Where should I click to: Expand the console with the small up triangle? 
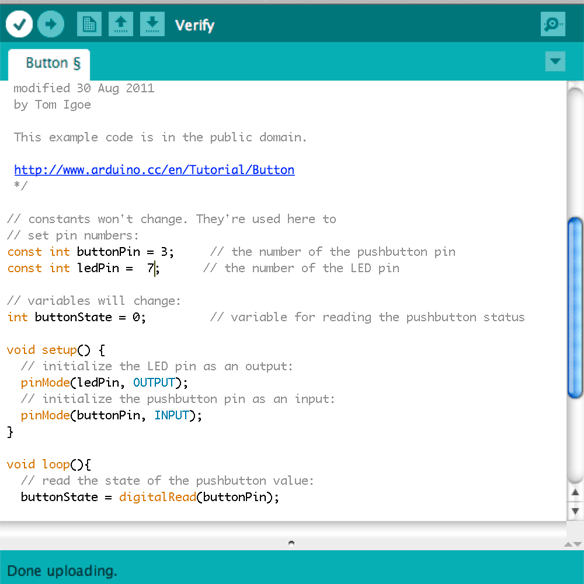click(x=568, y=545)
